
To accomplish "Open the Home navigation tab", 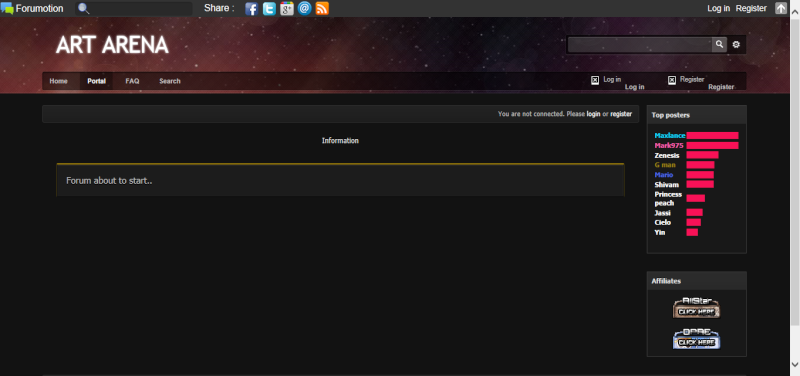I will click(x=58, y=81).
